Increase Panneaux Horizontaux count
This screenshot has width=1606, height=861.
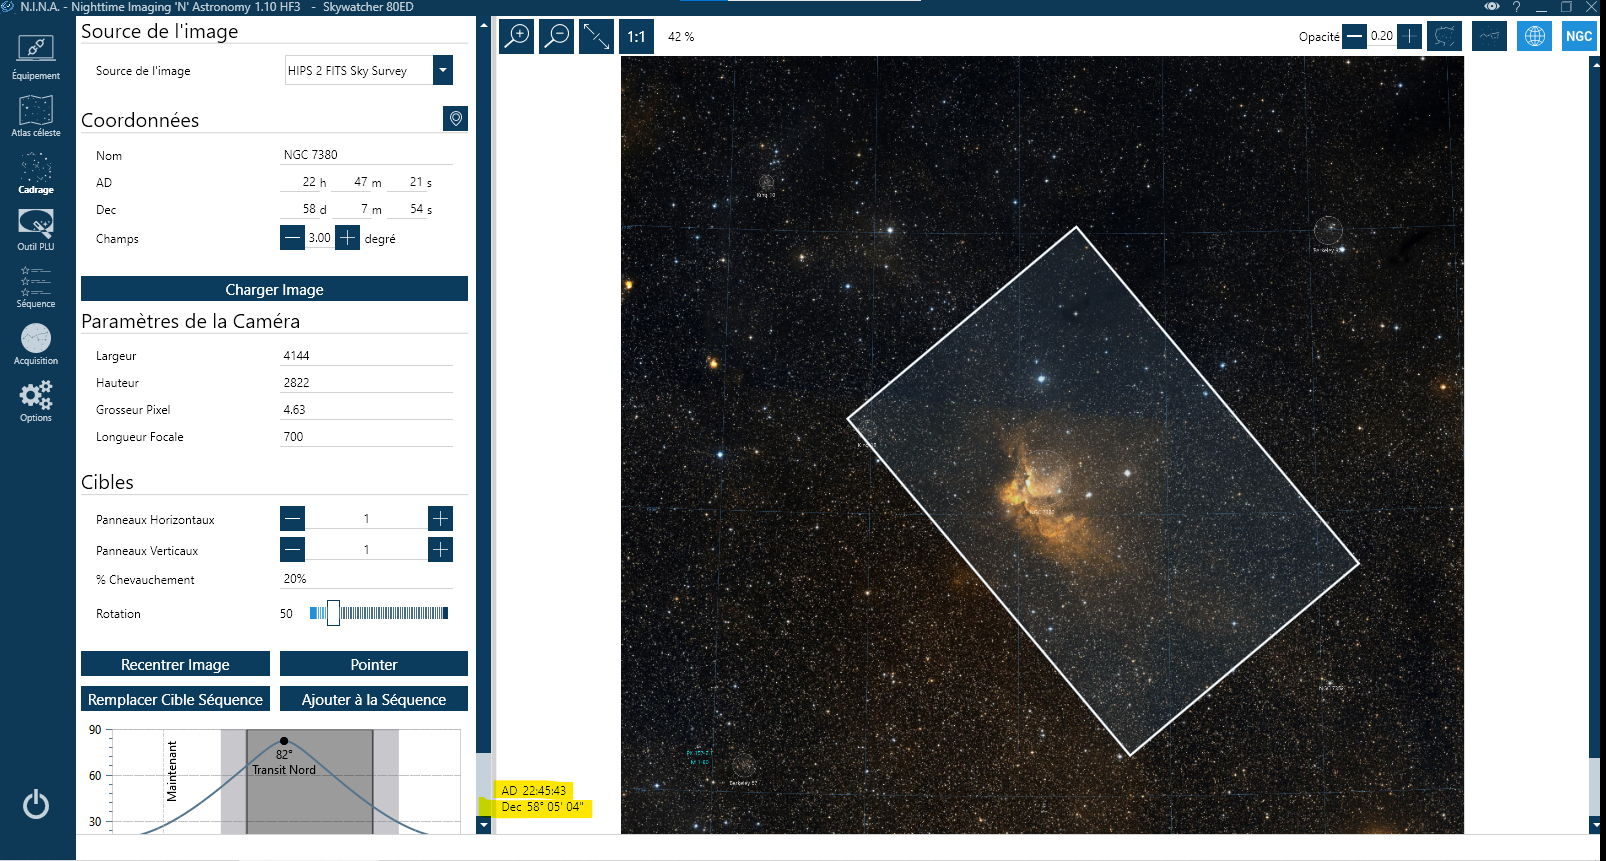[440, 518]
